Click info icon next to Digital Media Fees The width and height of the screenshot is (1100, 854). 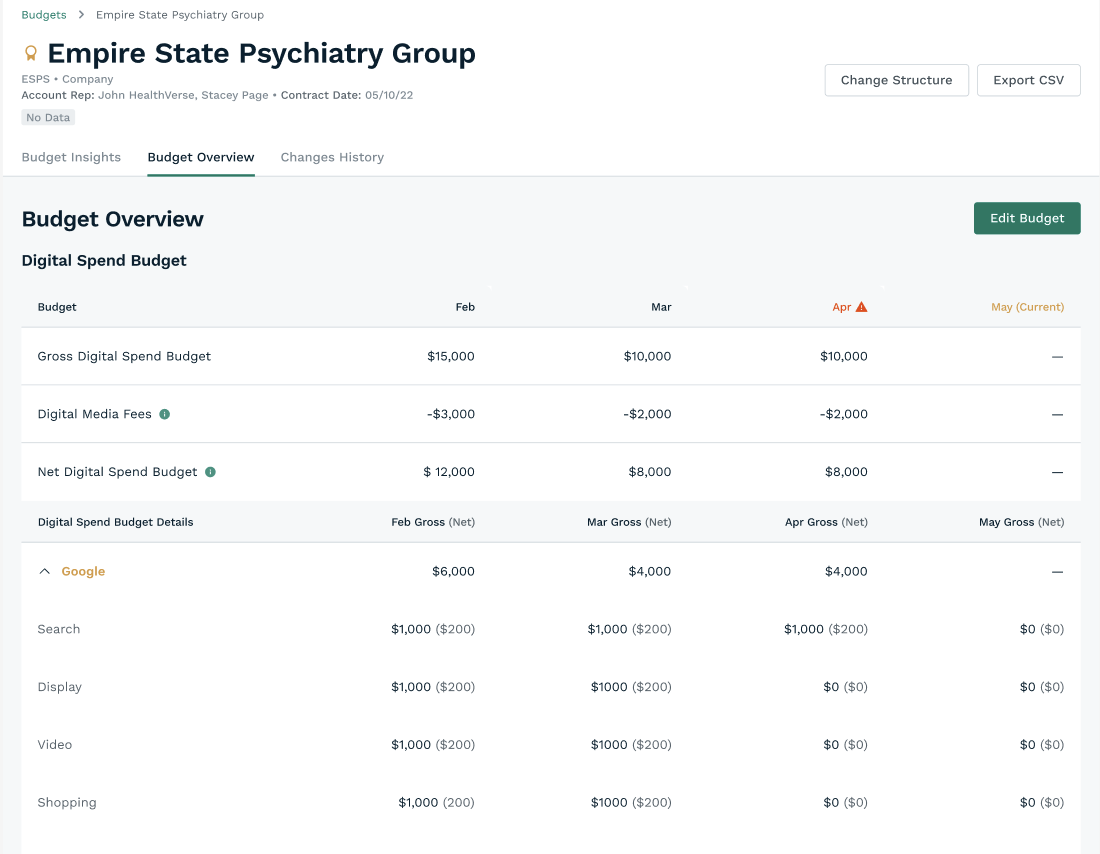165,414
